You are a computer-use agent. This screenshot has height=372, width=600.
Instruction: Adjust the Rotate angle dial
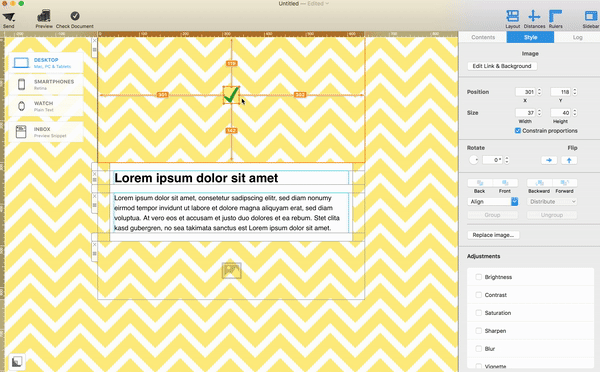pyautogui.click(x=474, y=160)
